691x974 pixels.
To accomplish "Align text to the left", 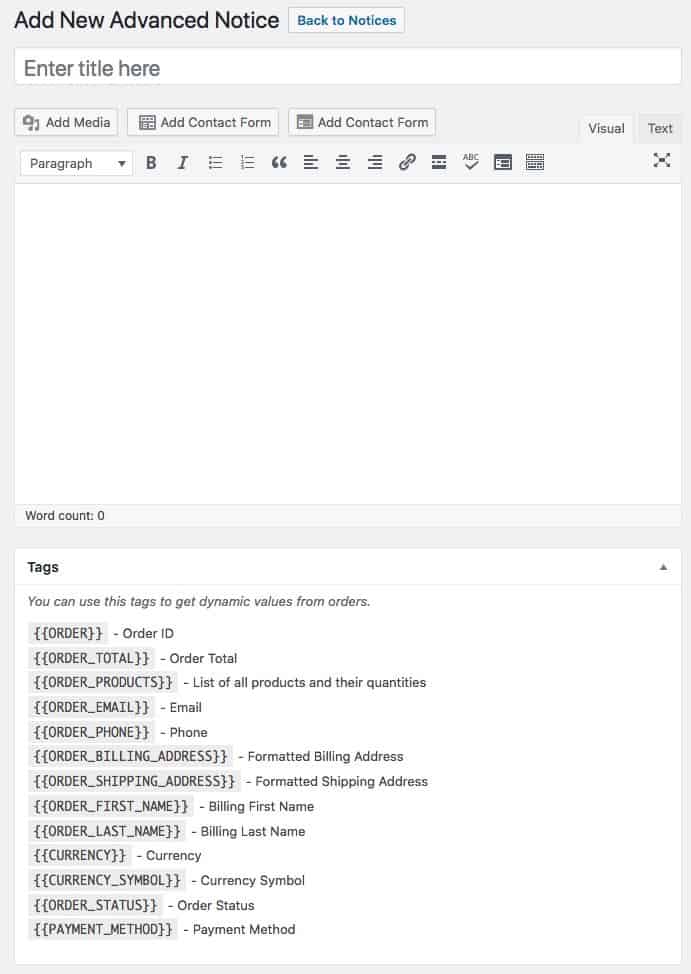I will (311, 163).
